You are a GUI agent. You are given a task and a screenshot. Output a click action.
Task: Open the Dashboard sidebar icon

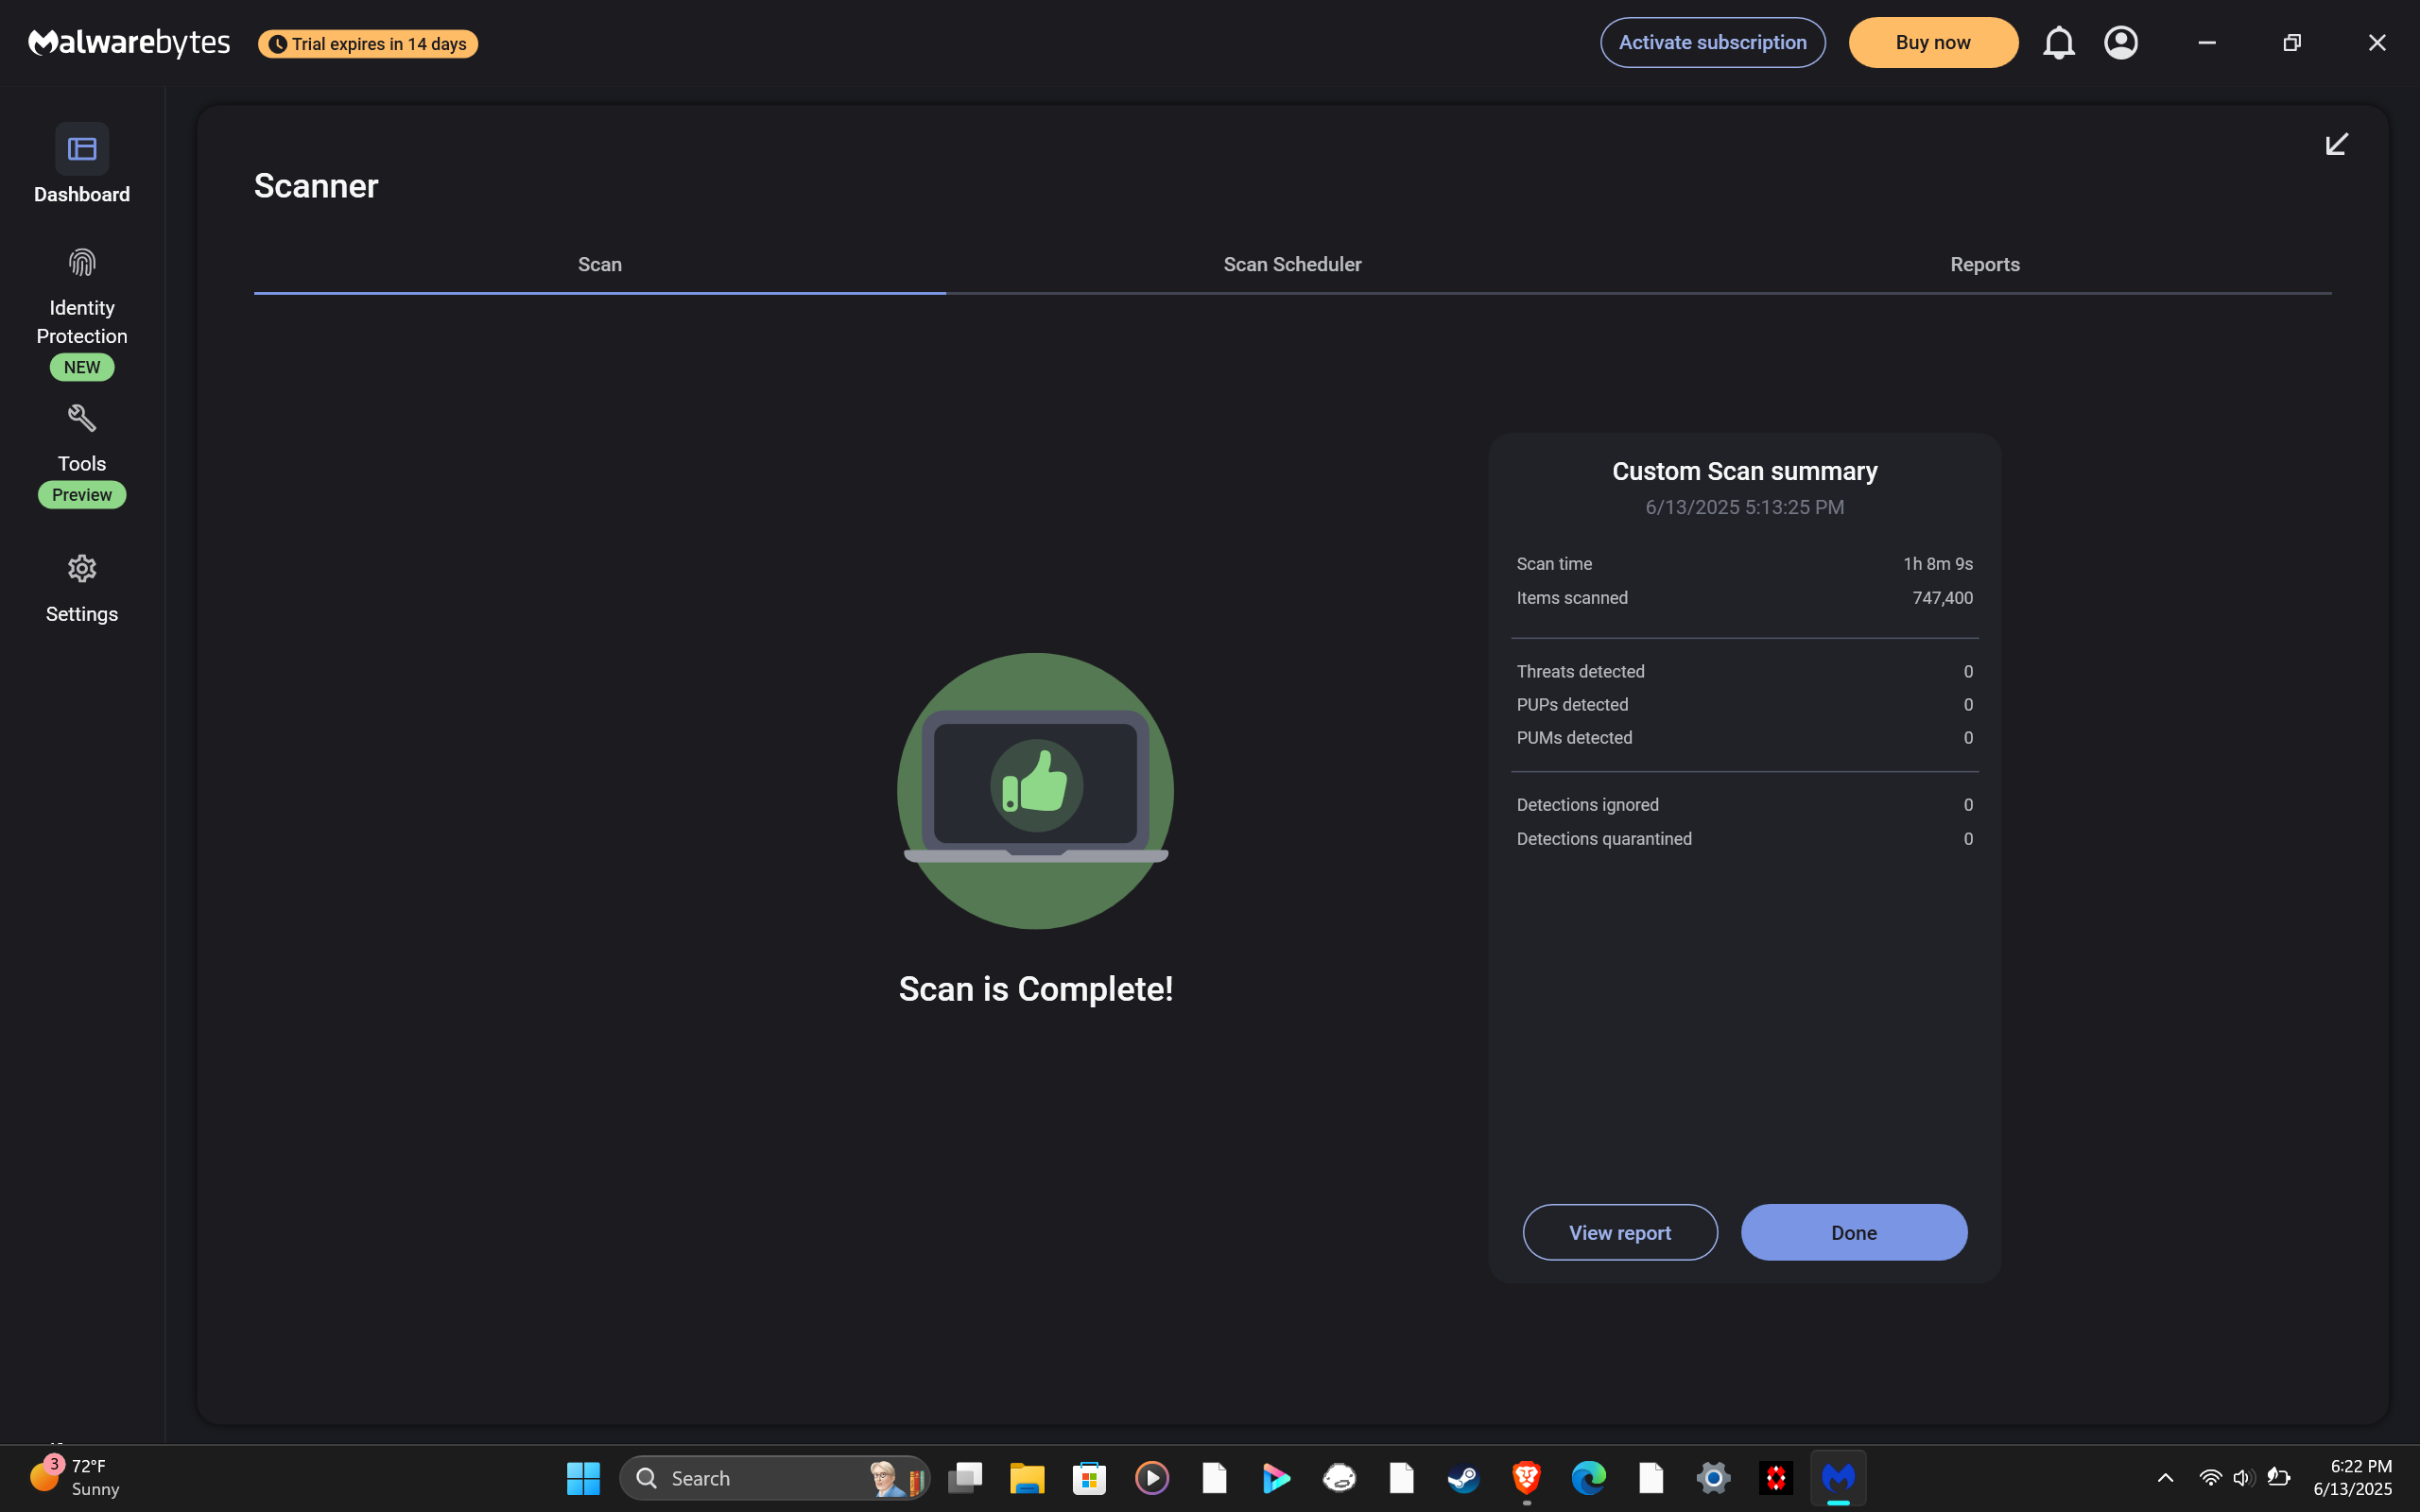(x=82, y=150)
